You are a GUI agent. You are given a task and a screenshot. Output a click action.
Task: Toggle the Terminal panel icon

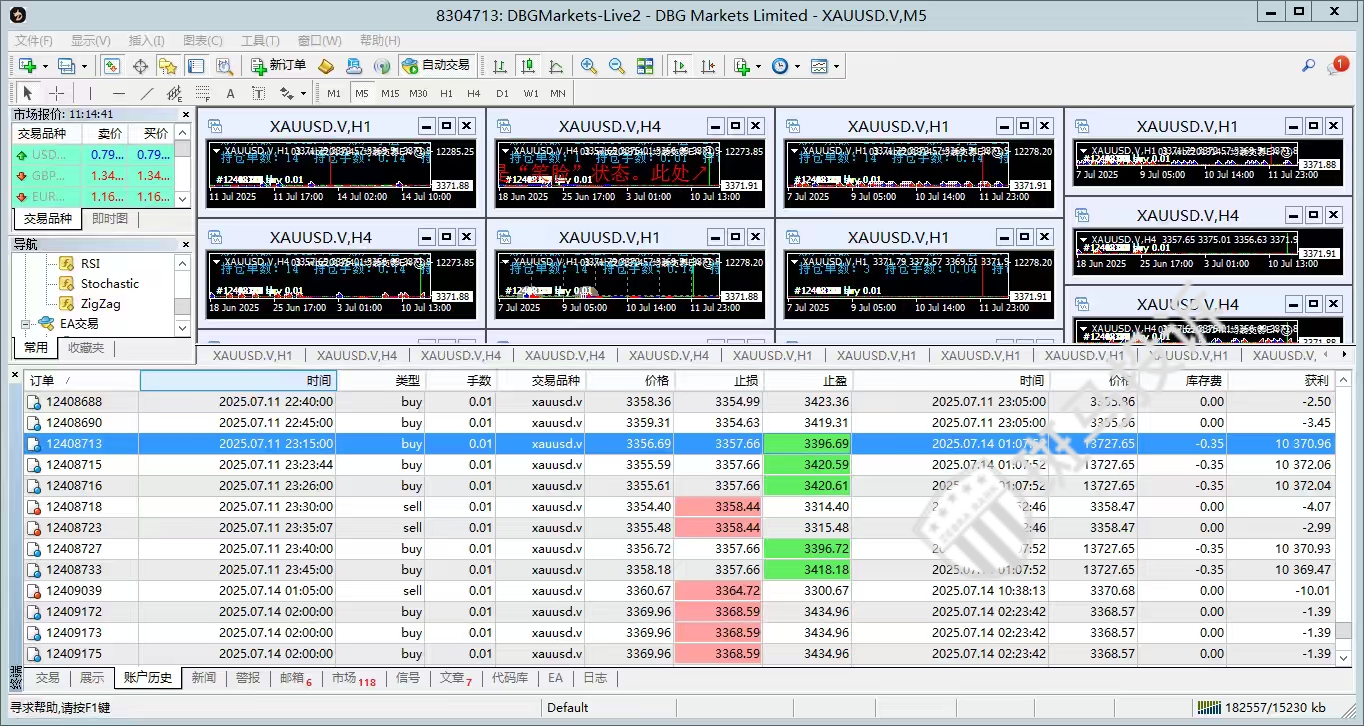coord(196,66)
